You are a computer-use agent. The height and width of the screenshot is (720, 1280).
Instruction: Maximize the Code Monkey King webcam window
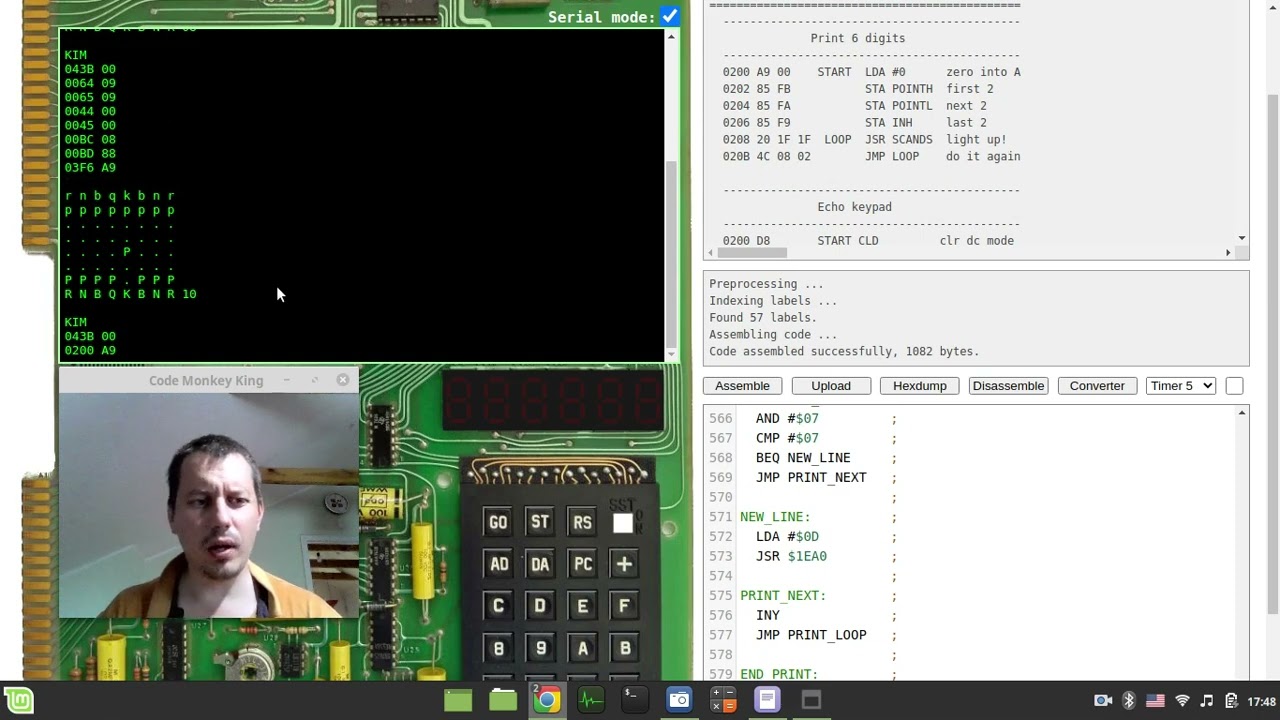[x=314, y=380]
